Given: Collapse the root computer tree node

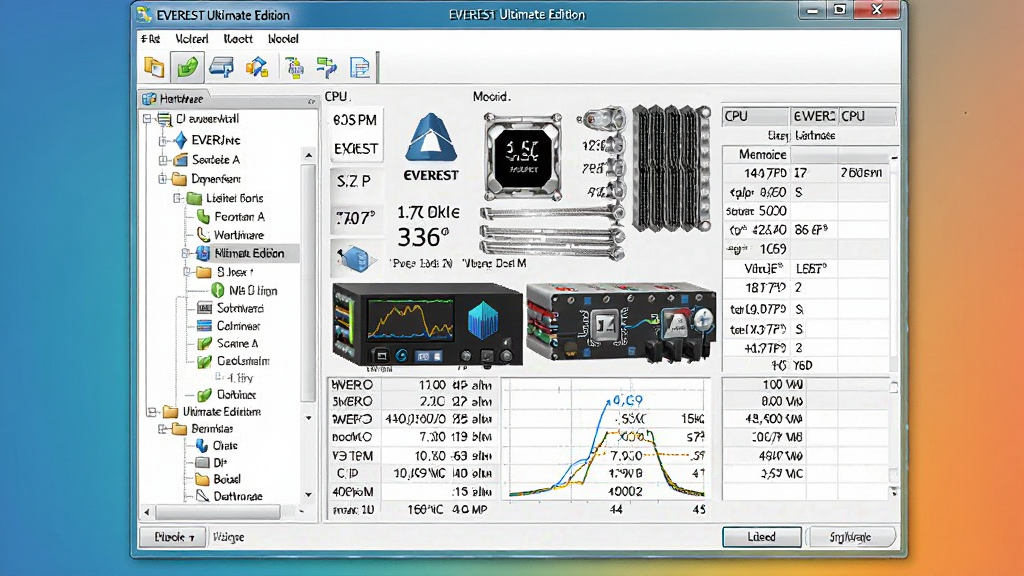Looking at the screenshot, I should [x=148, y=119].
